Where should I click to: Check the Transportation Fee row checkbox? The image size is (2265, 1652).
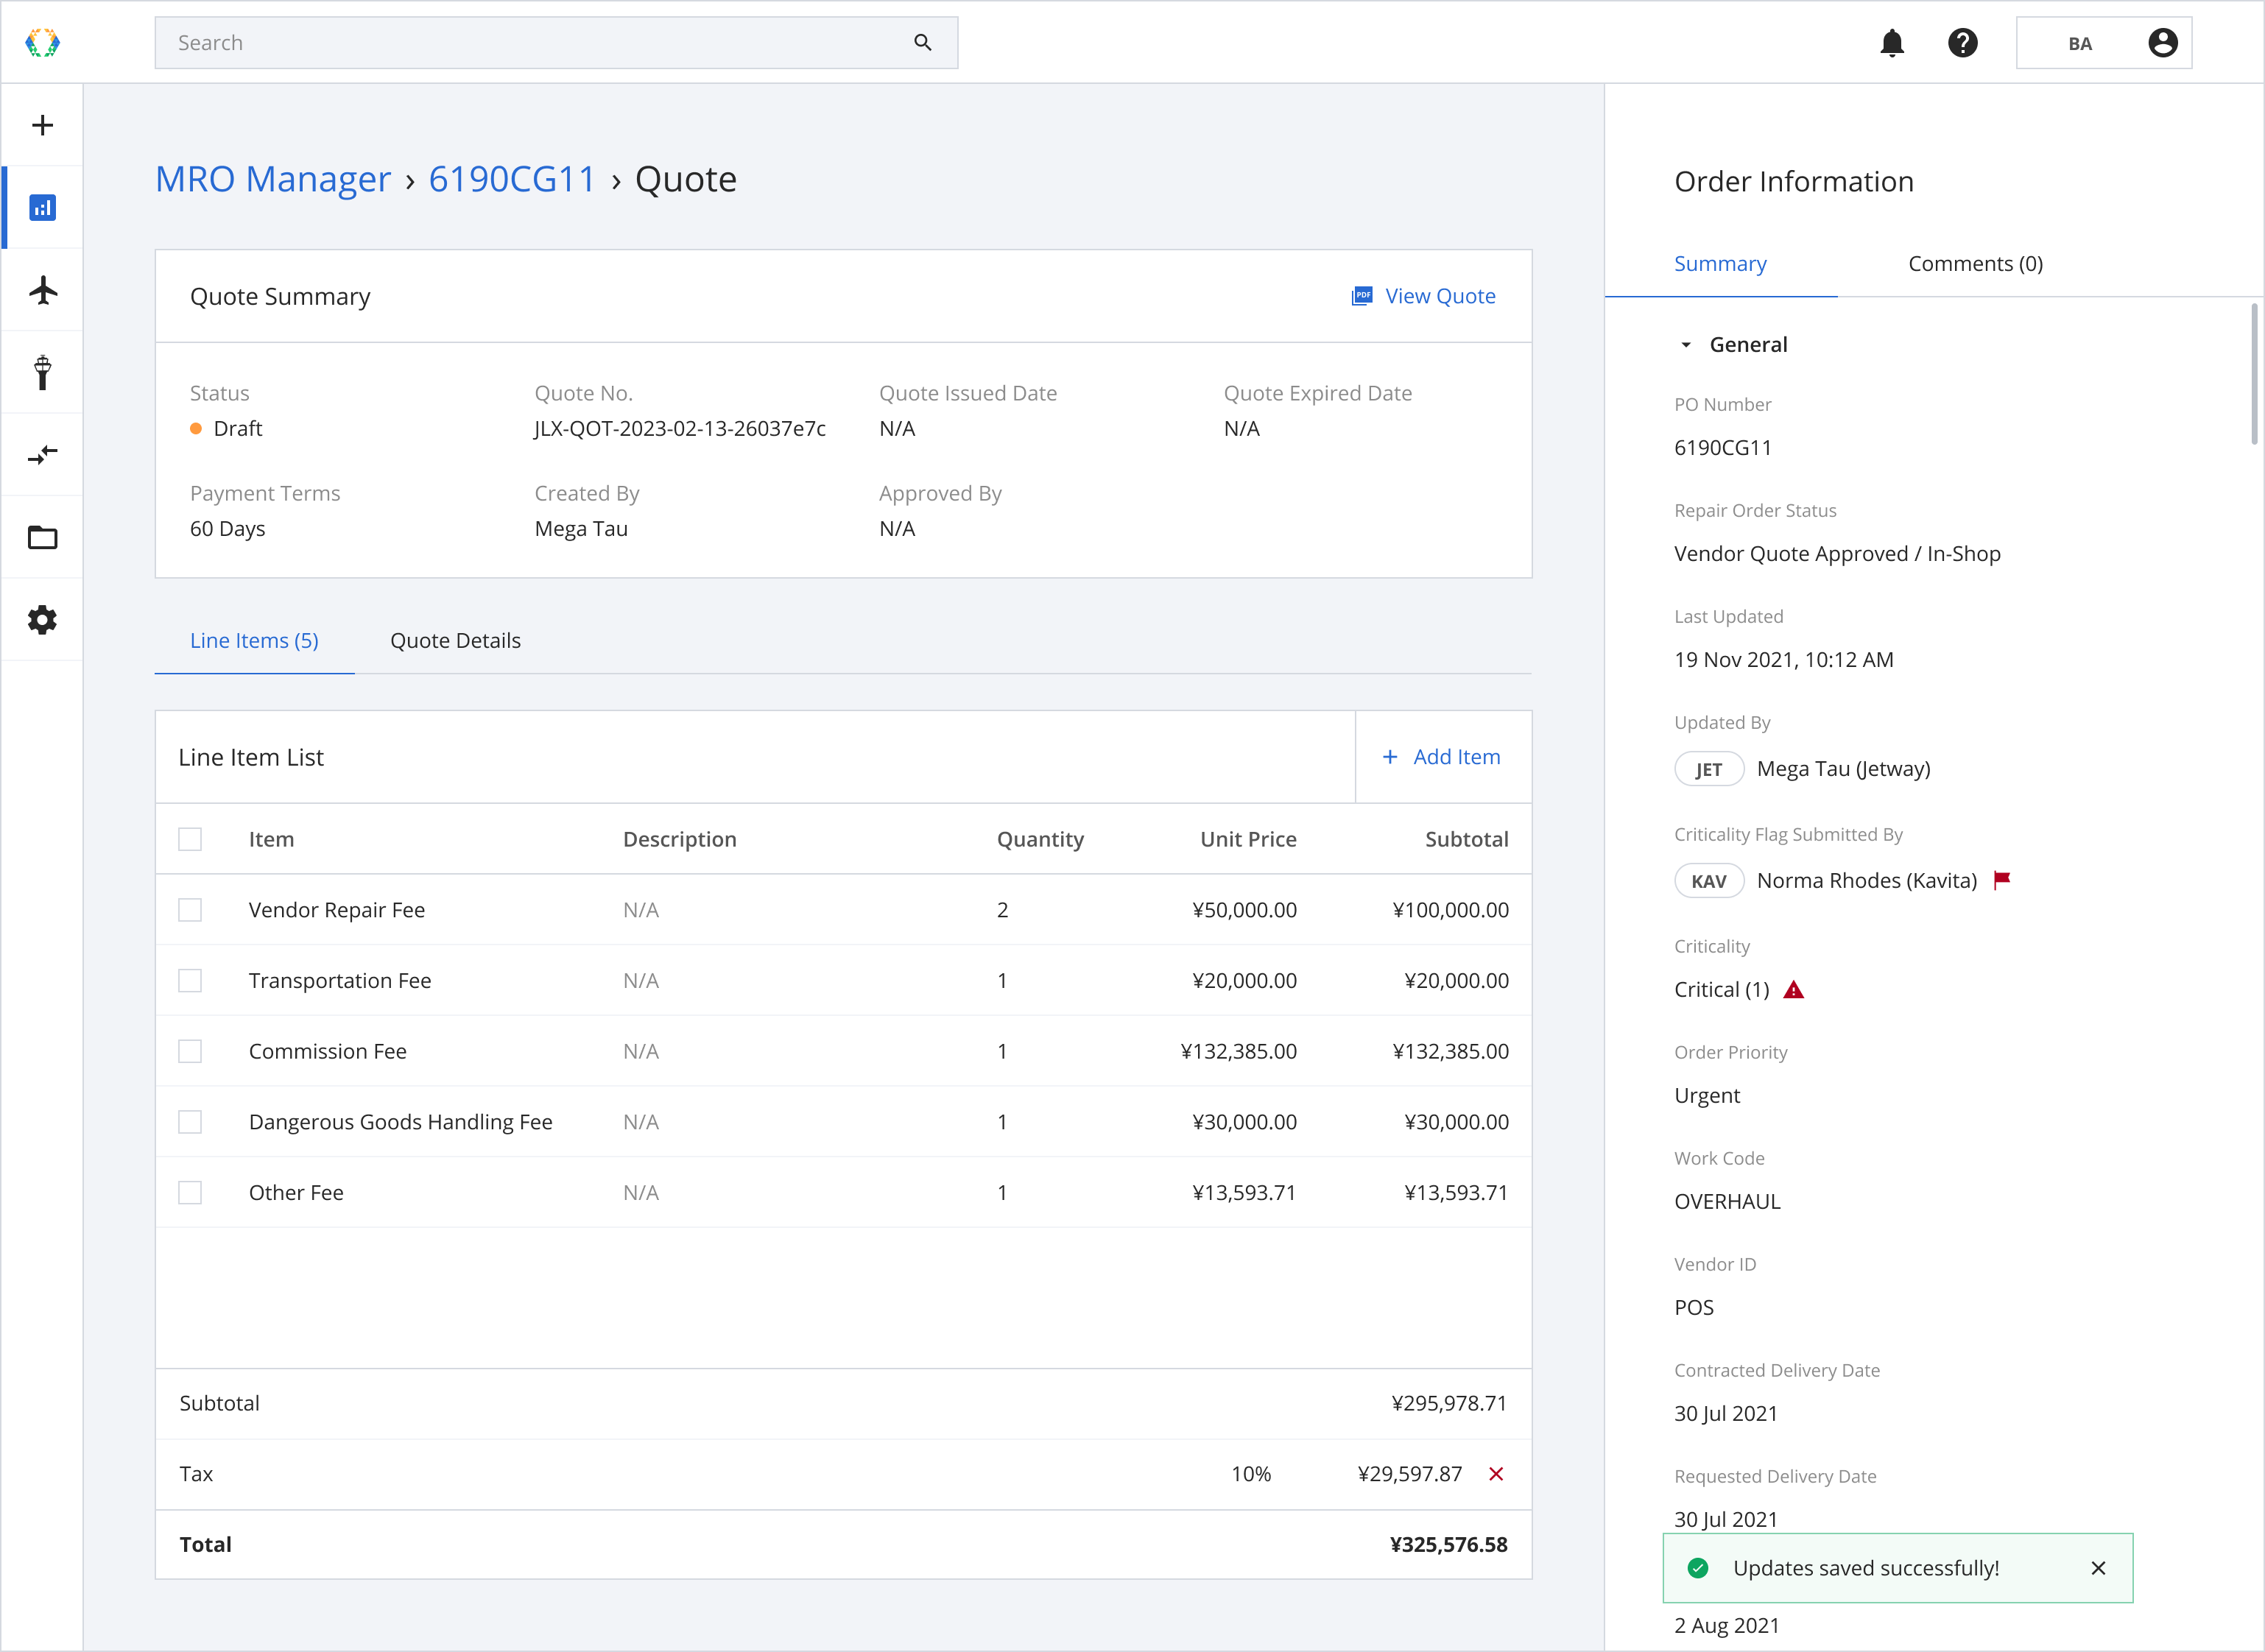(190, 981)
